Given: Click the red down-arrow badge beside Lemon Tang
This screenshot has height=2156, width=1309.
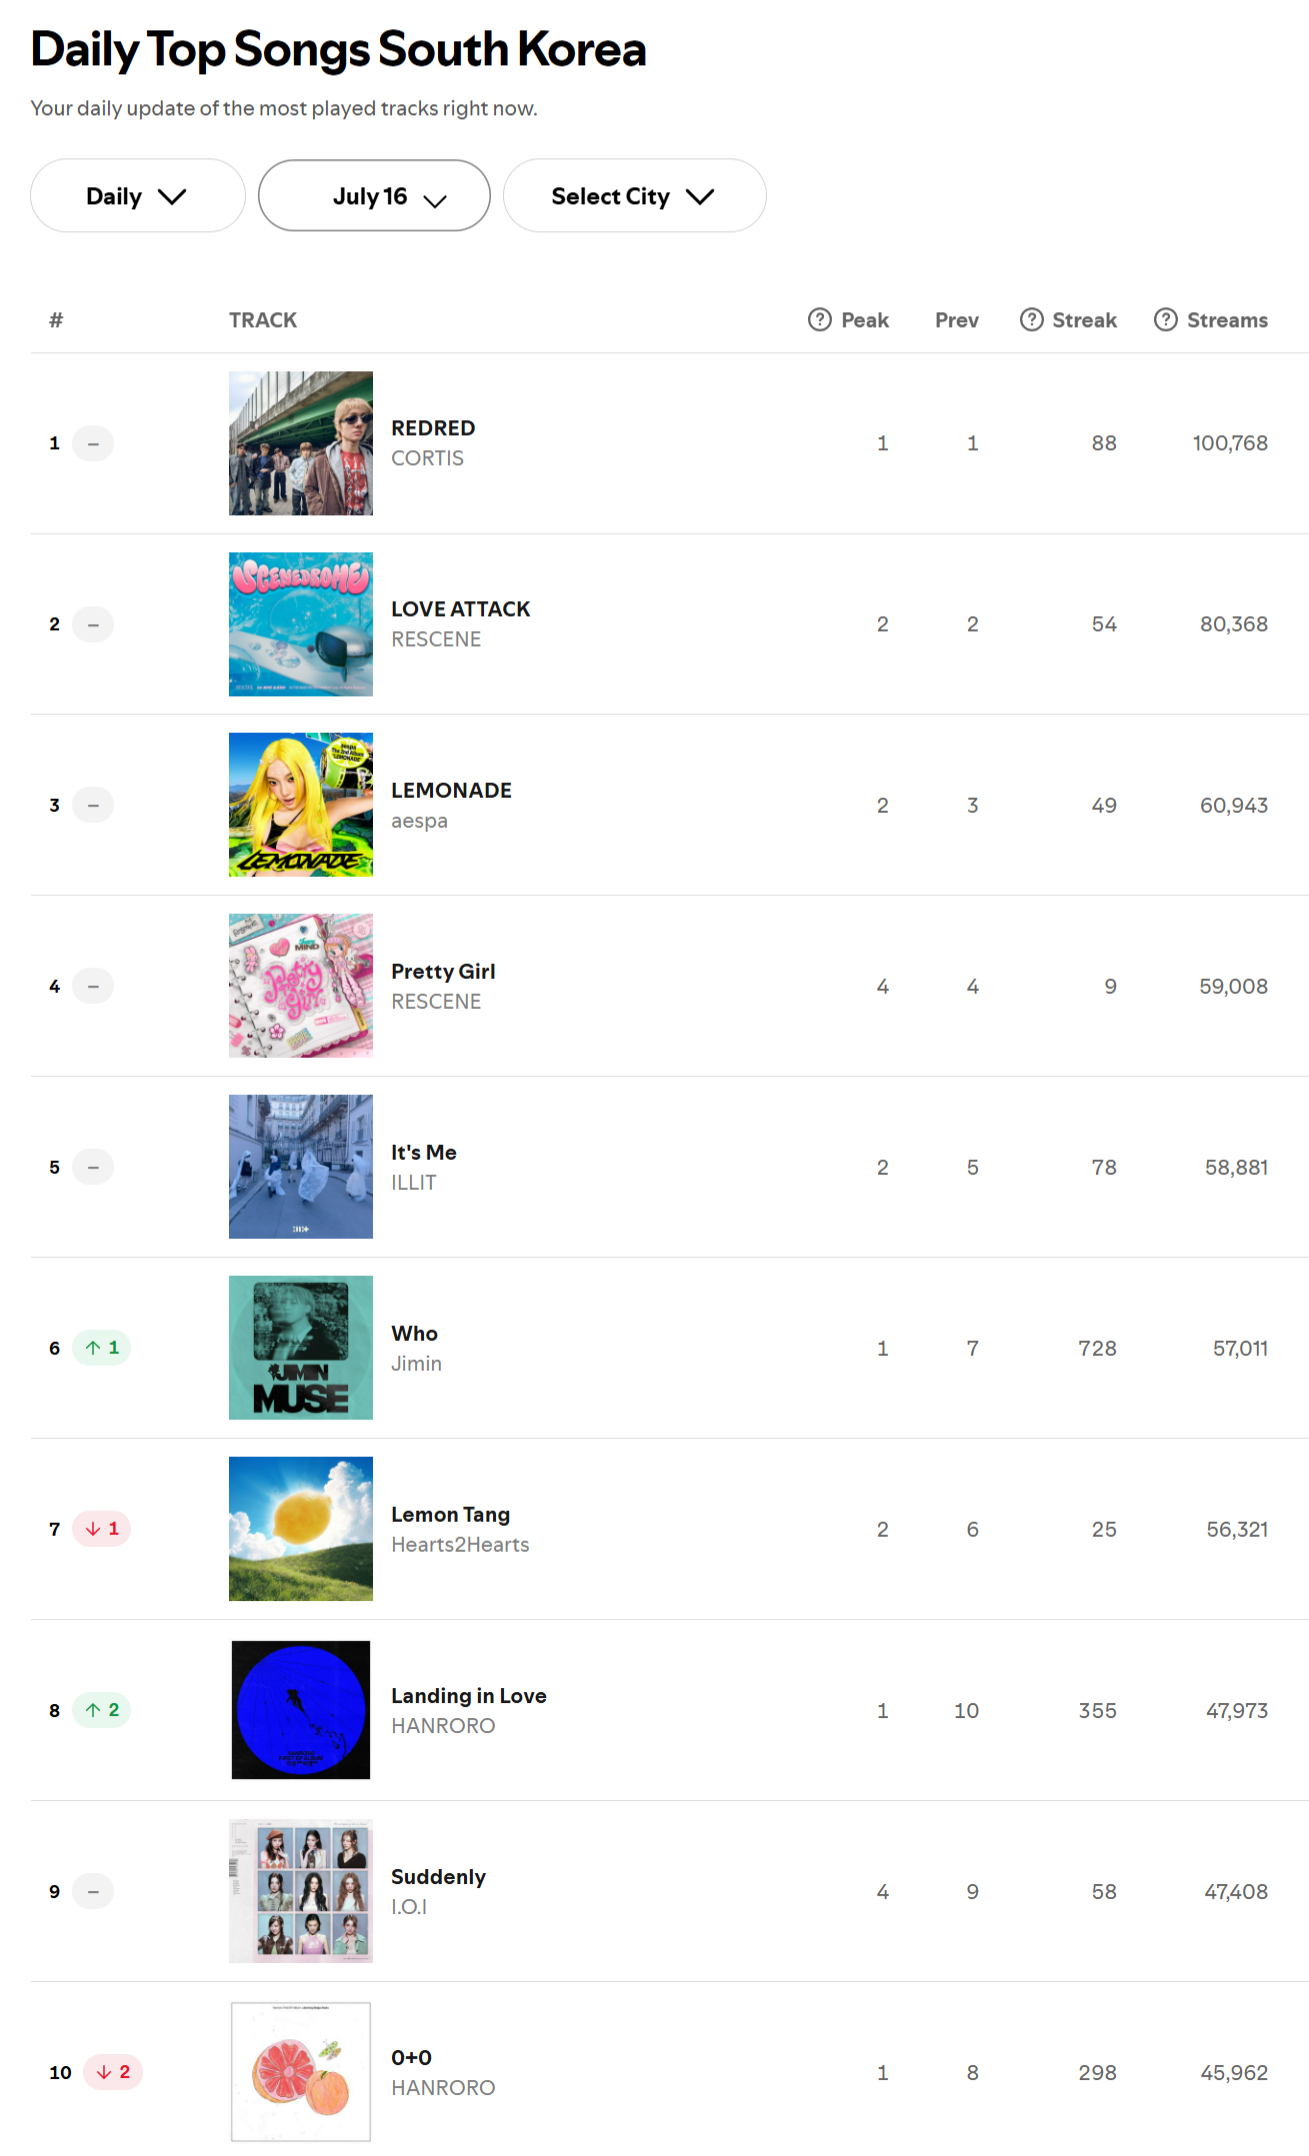Looking at the screenshot, I should [x=102, y=1529].
